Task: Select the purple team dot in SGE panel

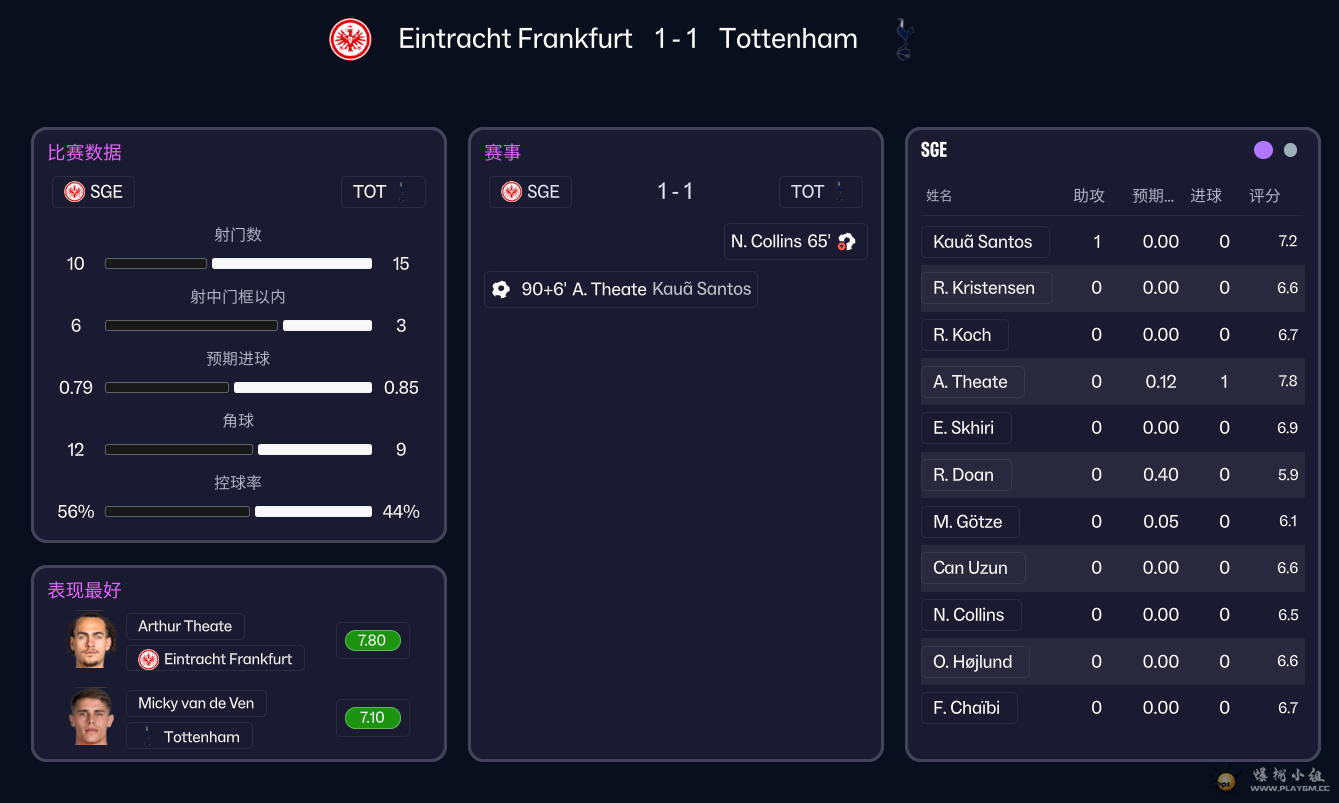Action: click(x=1263, y=150)
